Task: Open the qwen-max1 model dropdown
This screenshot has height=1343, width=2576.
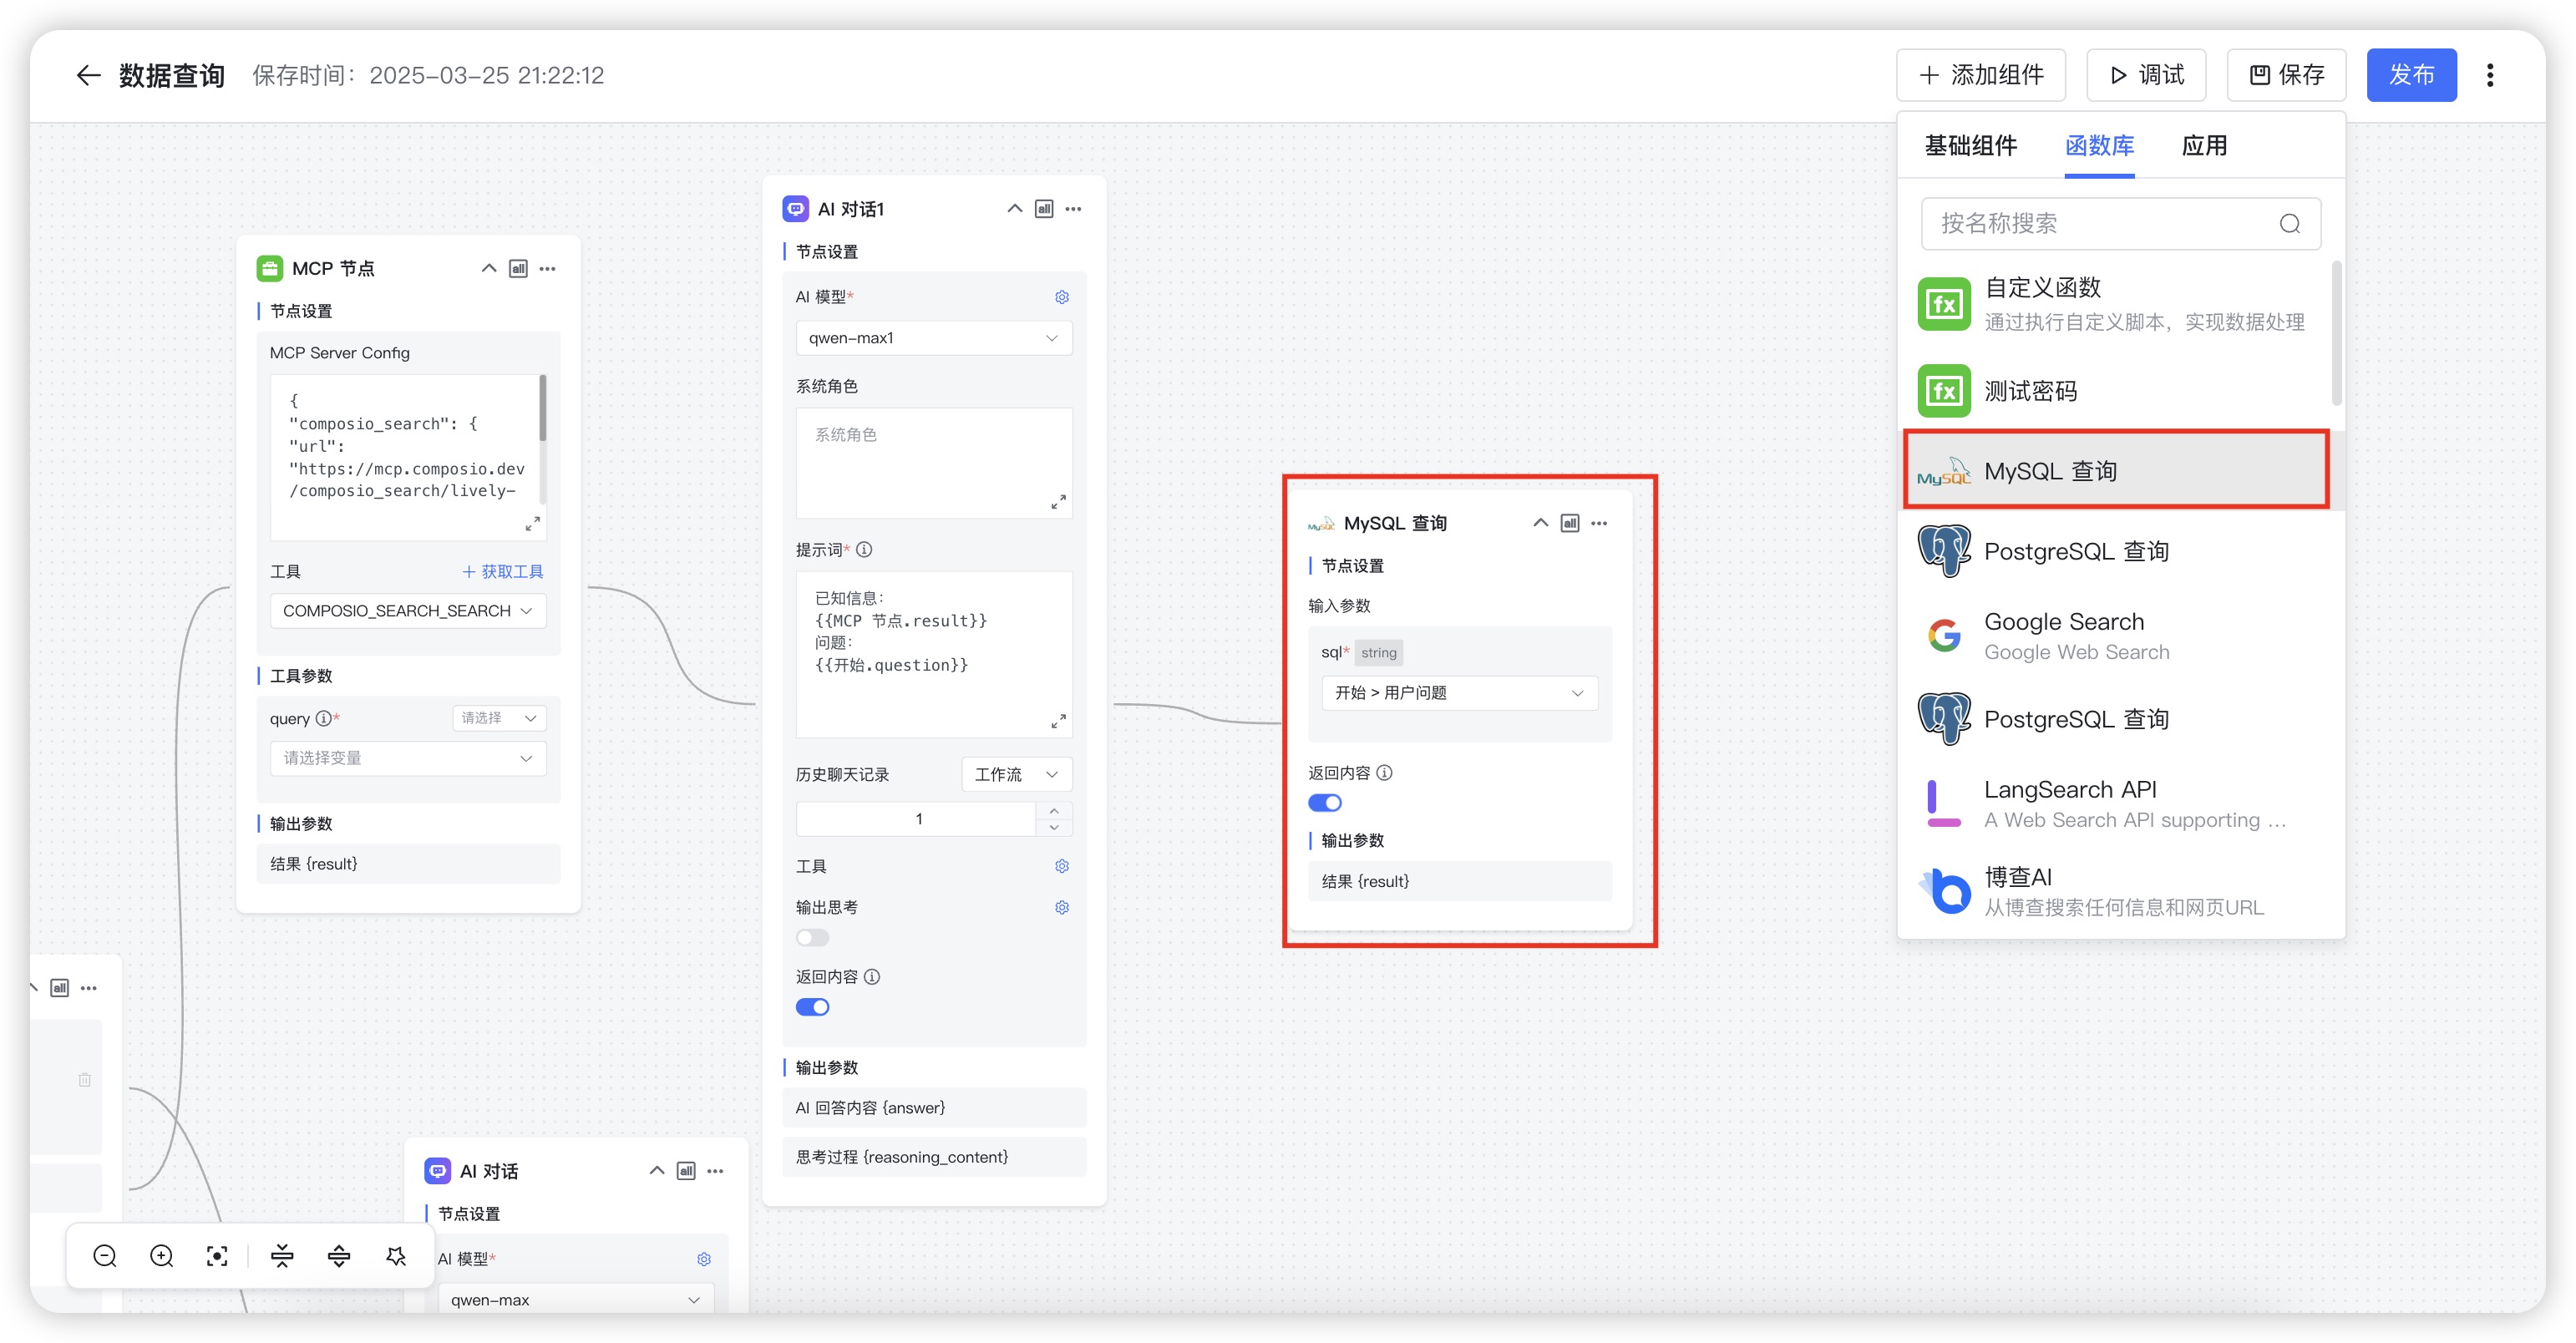Action: click(x=933, y=338)
